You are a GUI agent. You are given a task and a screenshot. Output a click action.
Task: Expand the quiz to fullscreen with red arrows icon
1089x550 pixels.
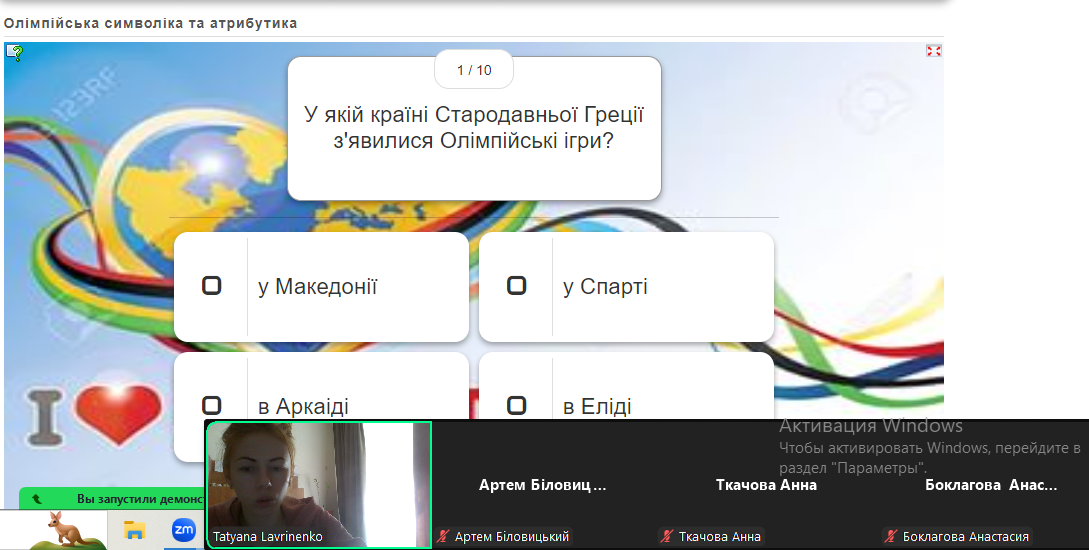[x=933, y=51]
